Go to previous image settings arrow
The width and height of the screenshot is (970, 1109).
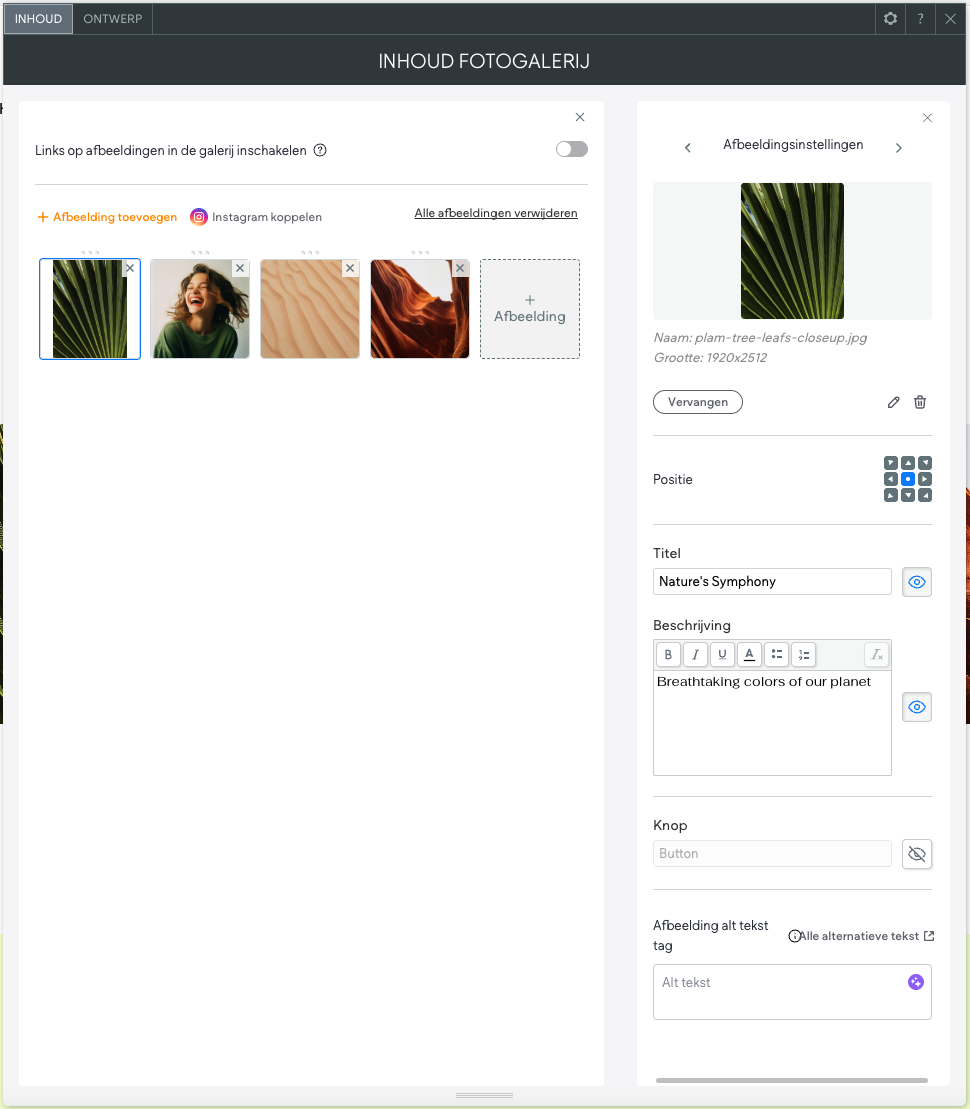tap(688, 148)
